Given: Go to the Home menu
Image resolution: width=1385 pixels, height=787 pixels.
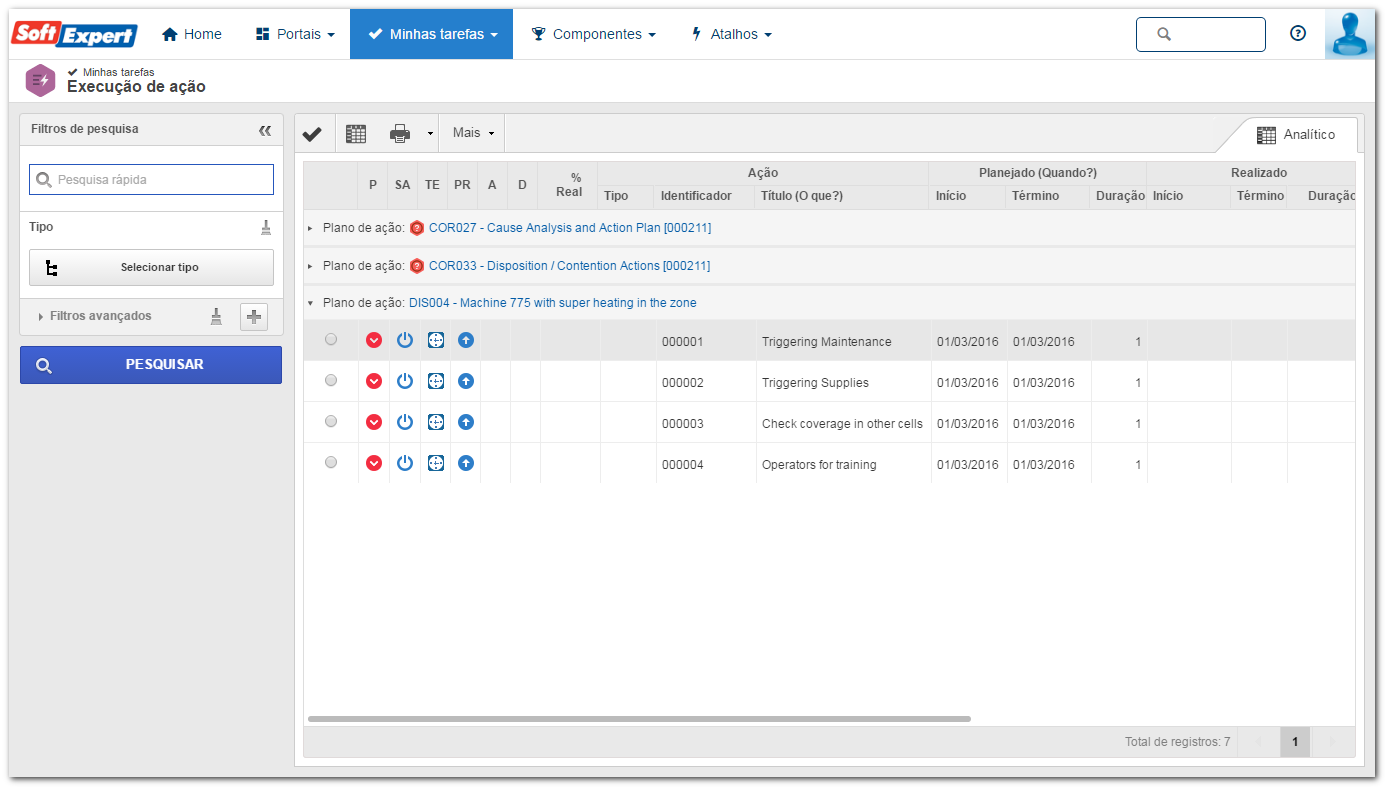Looking at the screenshot, I should pyautogui.click(x=192, y=34).
